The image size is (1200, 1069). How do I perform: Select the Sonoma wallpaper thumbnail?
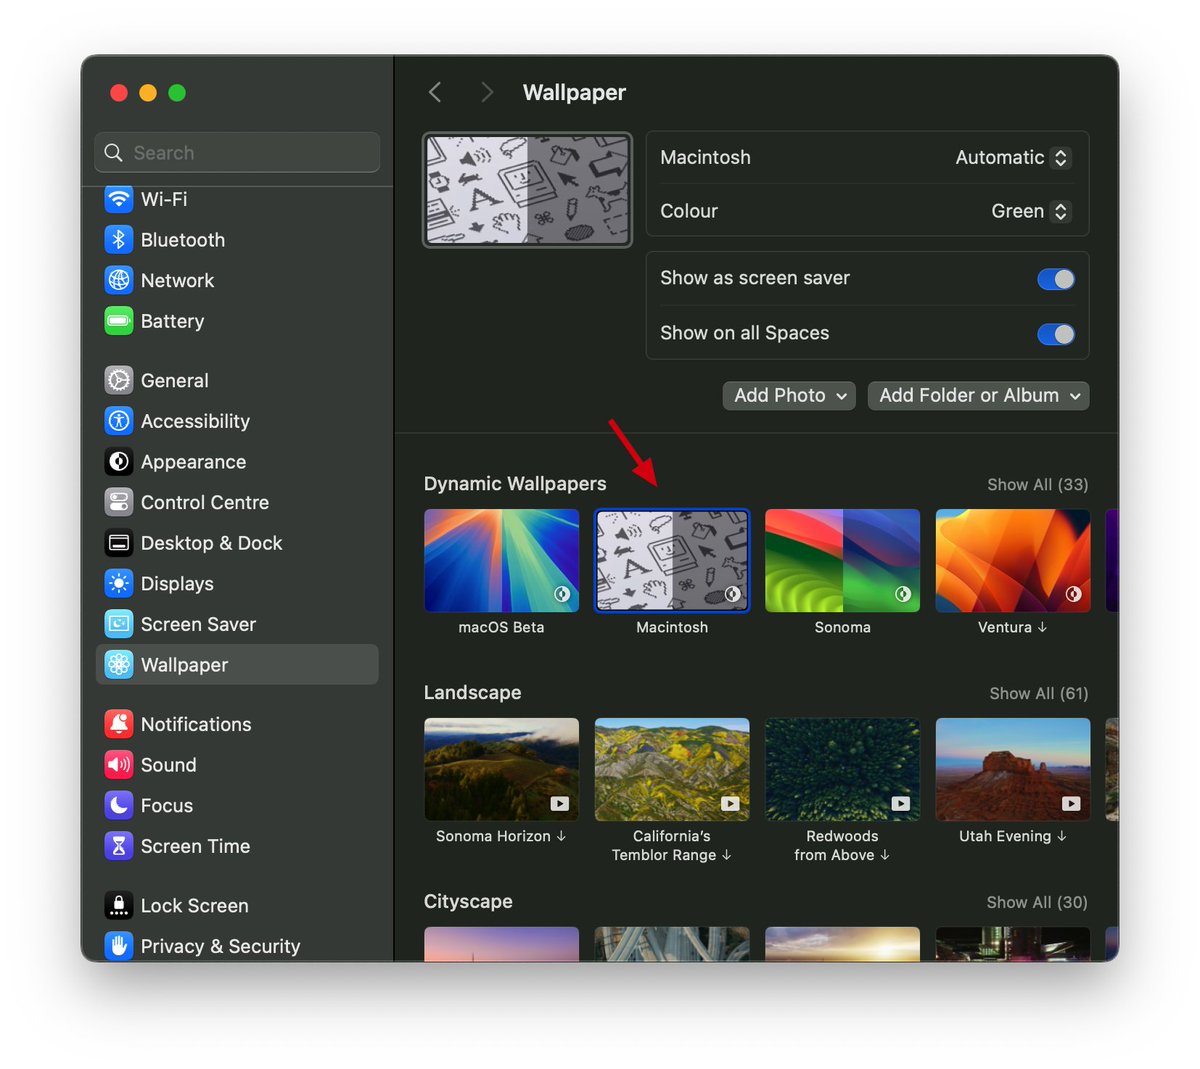[x=842, y=561]
